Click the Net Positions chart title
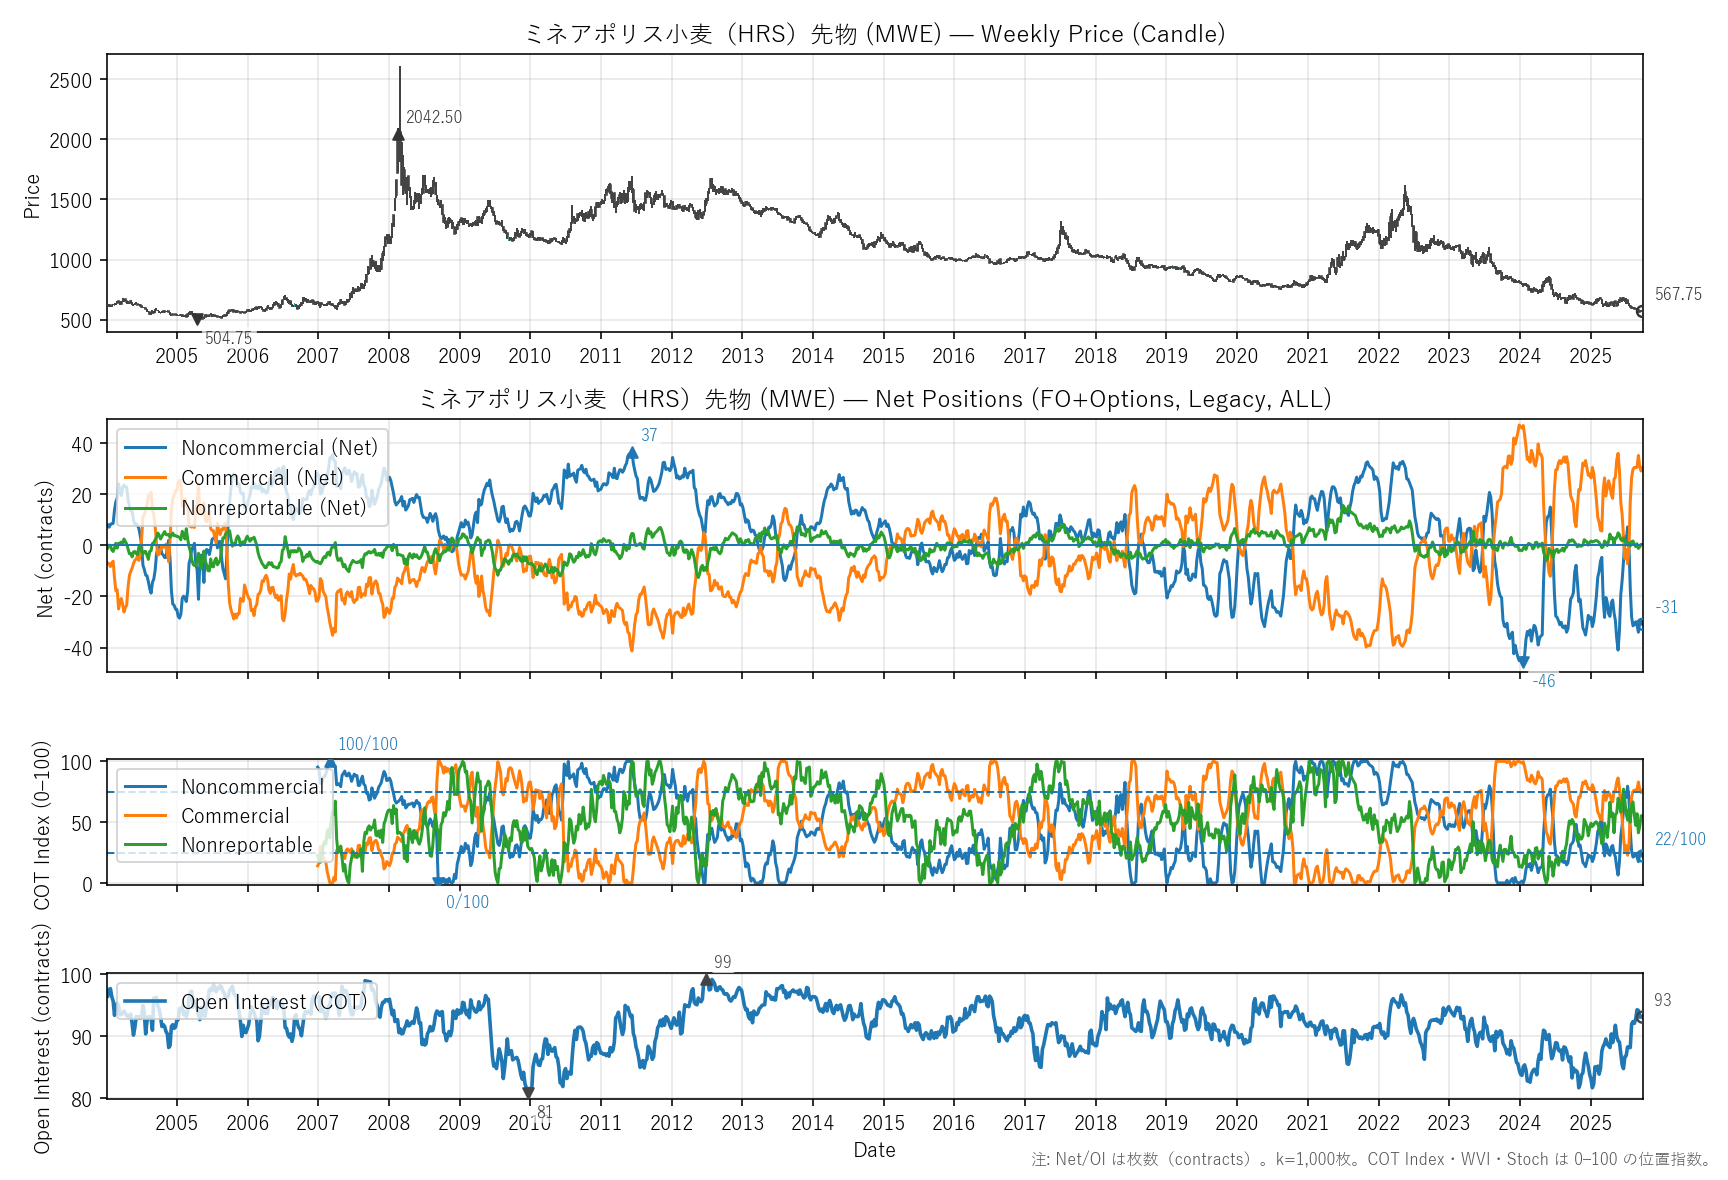1728x1180 pixels. point(874,399)
